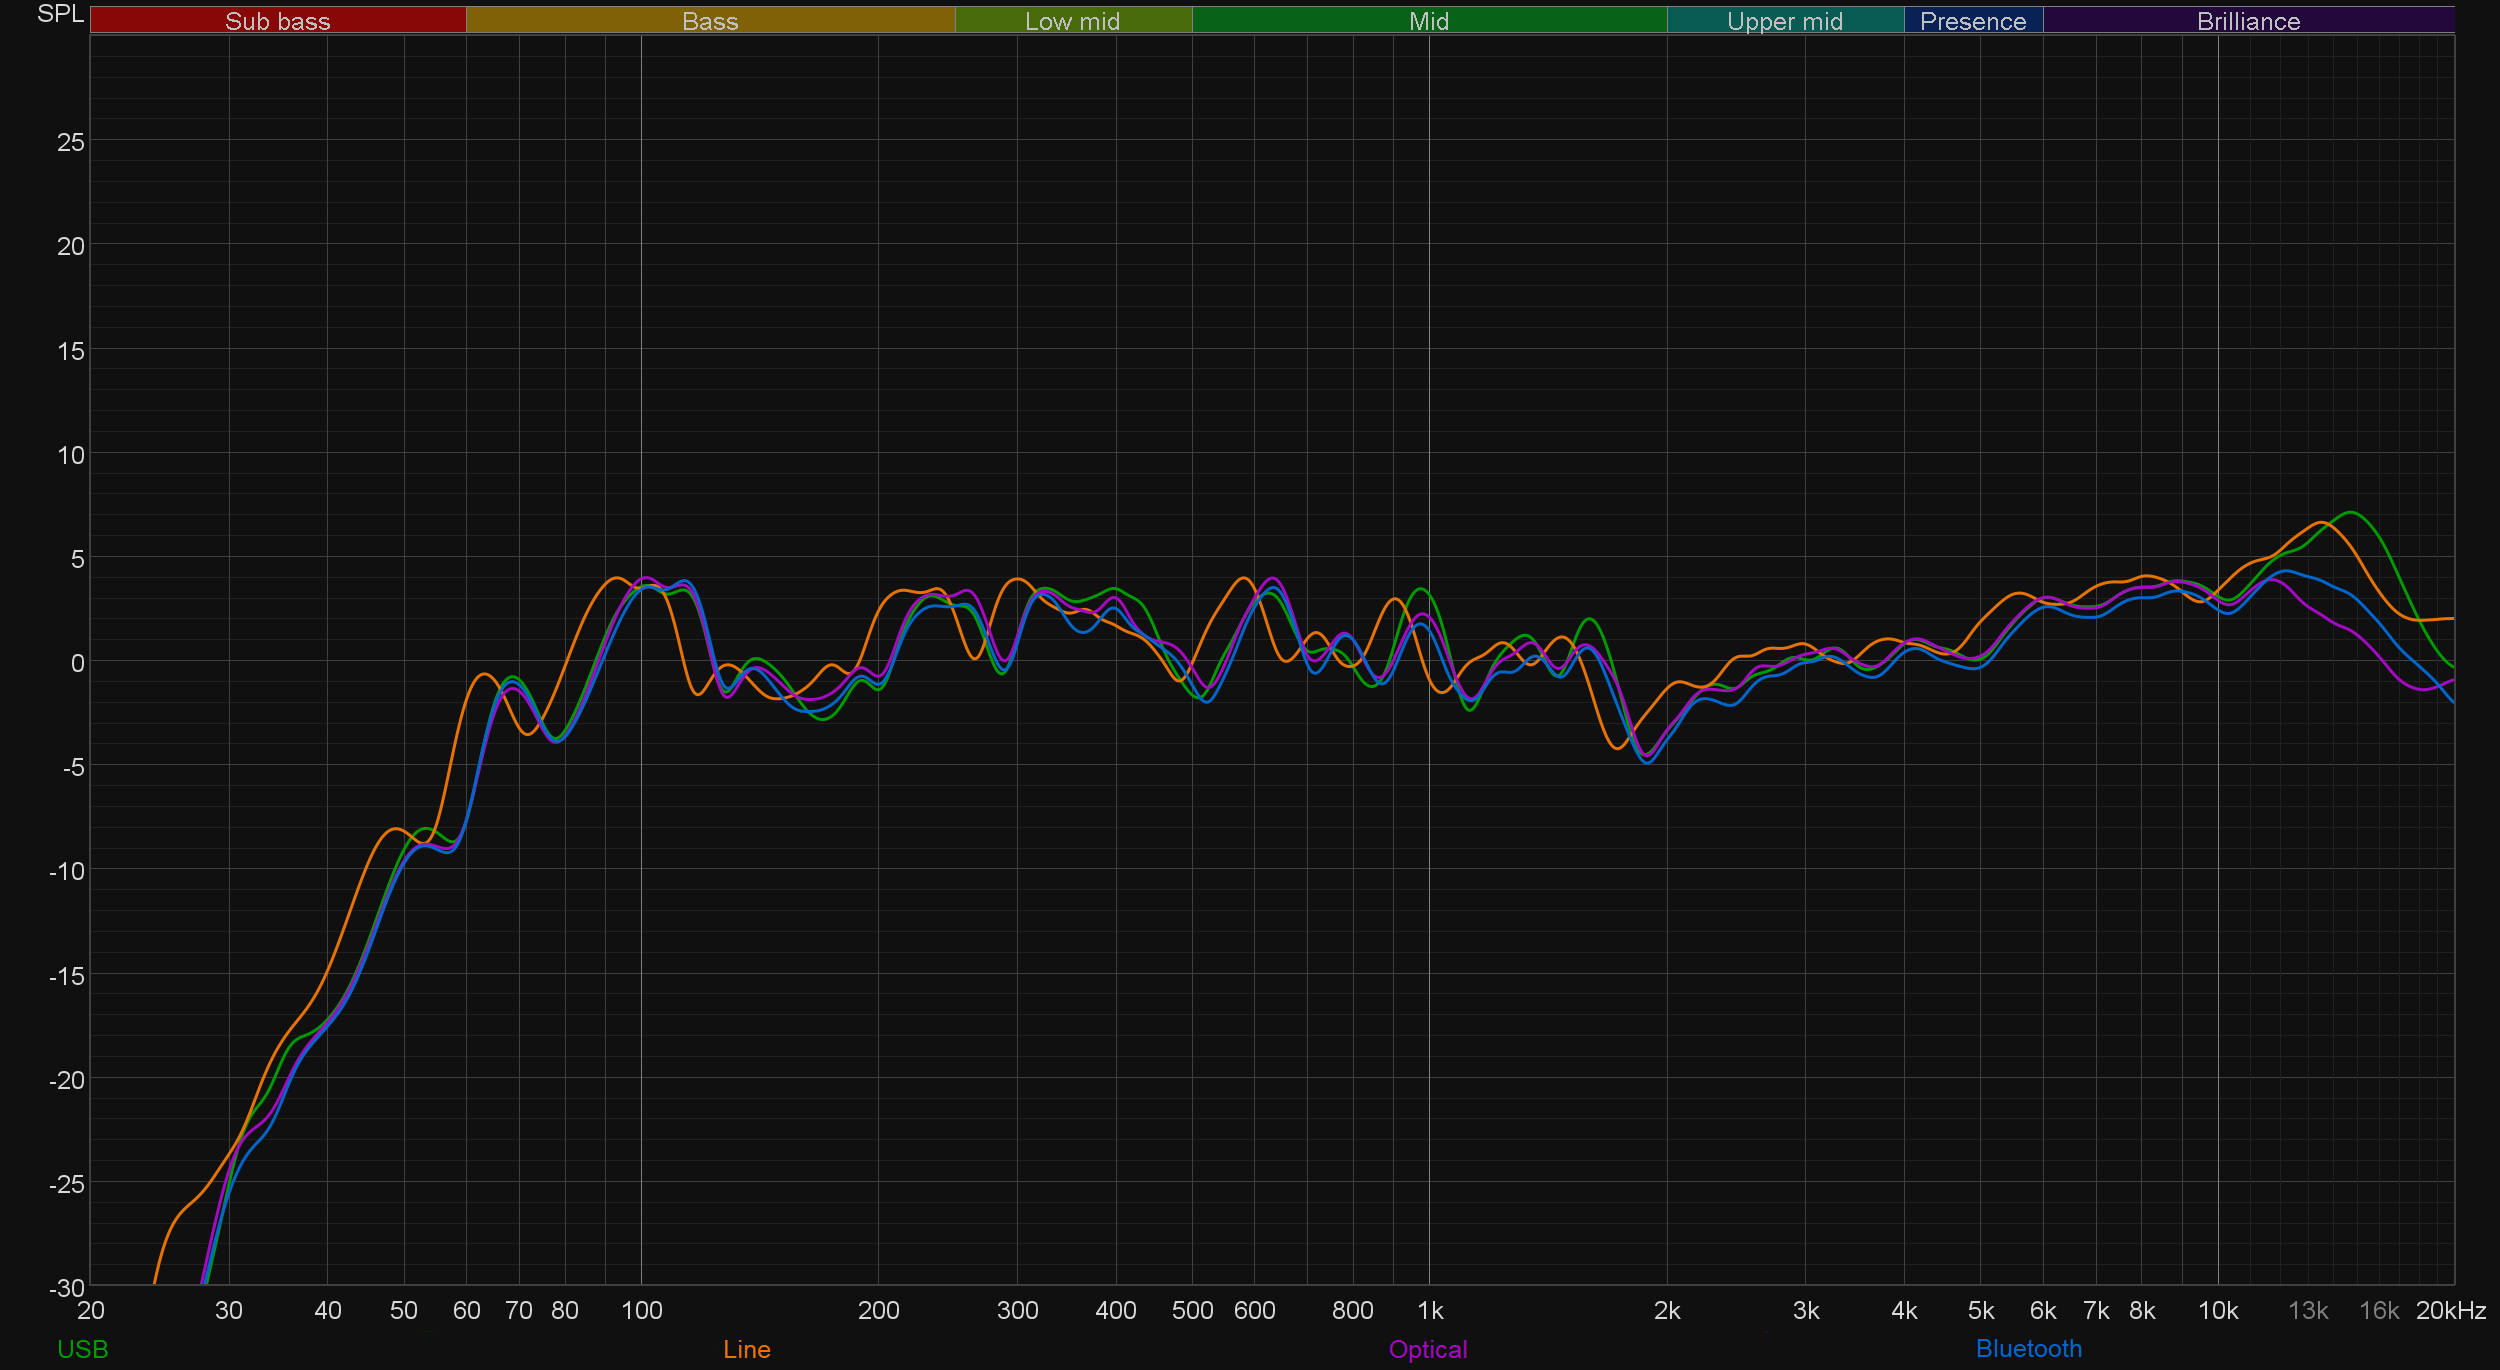Image resolution: width=2500 pixels, height=1370 pixels.
Task: Click the SPL axis label
Action: point(60,14)
